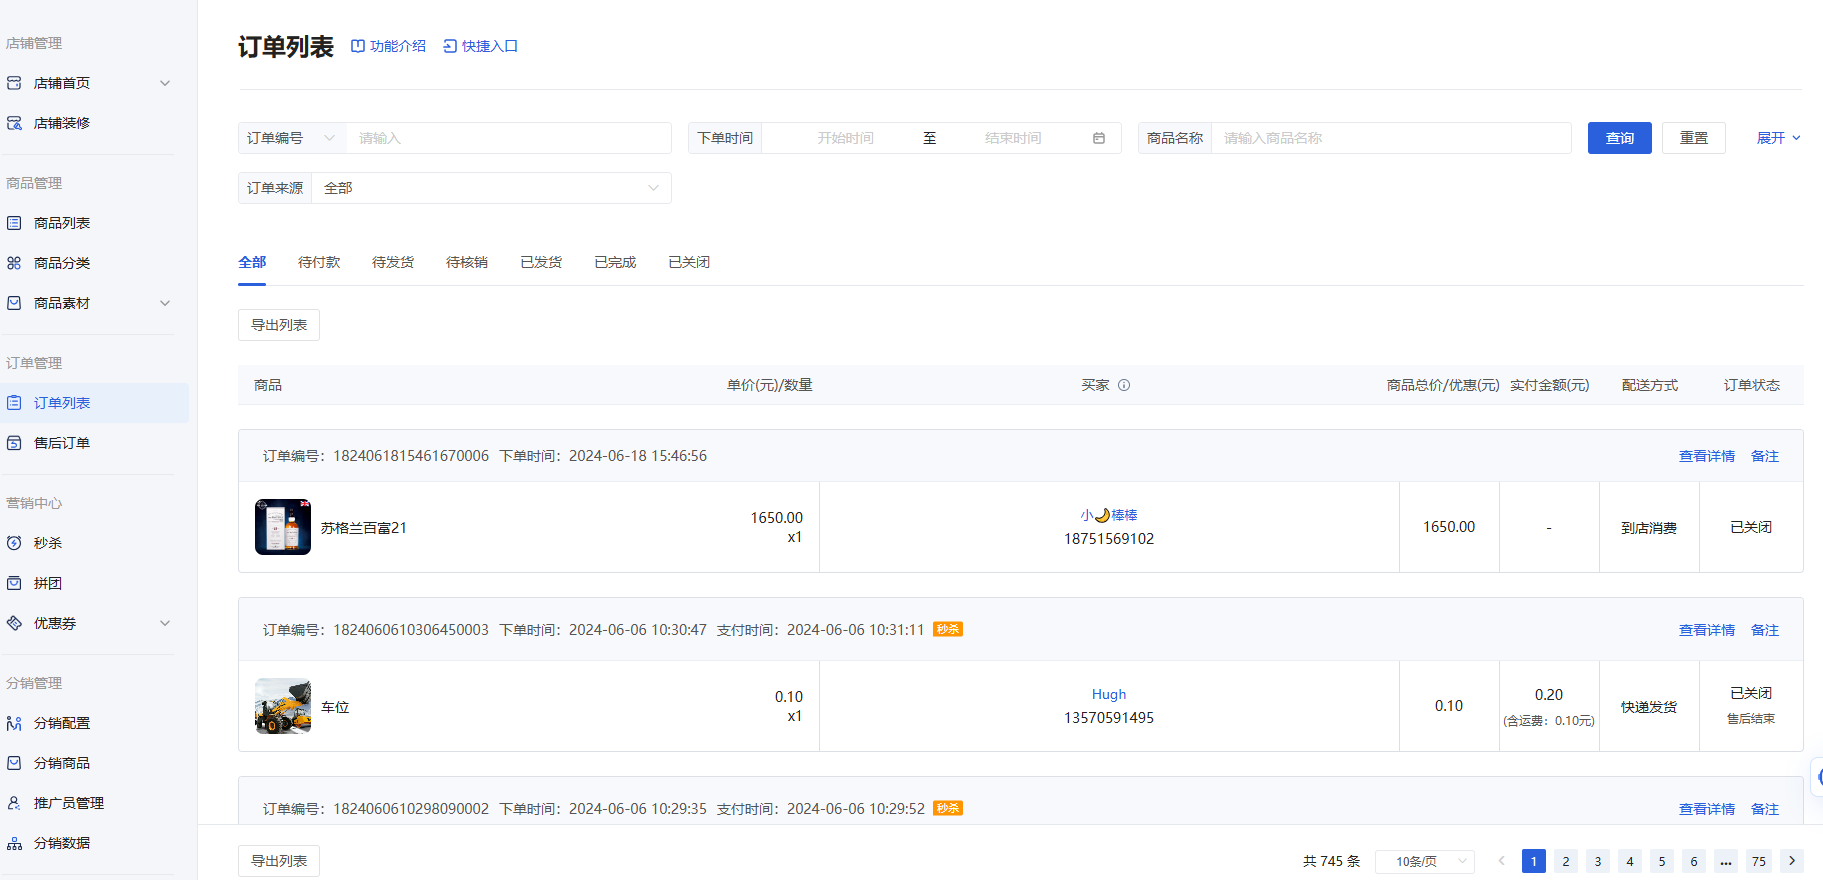Click the 分销商品 sidebar icon
Image resolution: width=1823 pixels, height=880 pixels.
click(14, 763)
